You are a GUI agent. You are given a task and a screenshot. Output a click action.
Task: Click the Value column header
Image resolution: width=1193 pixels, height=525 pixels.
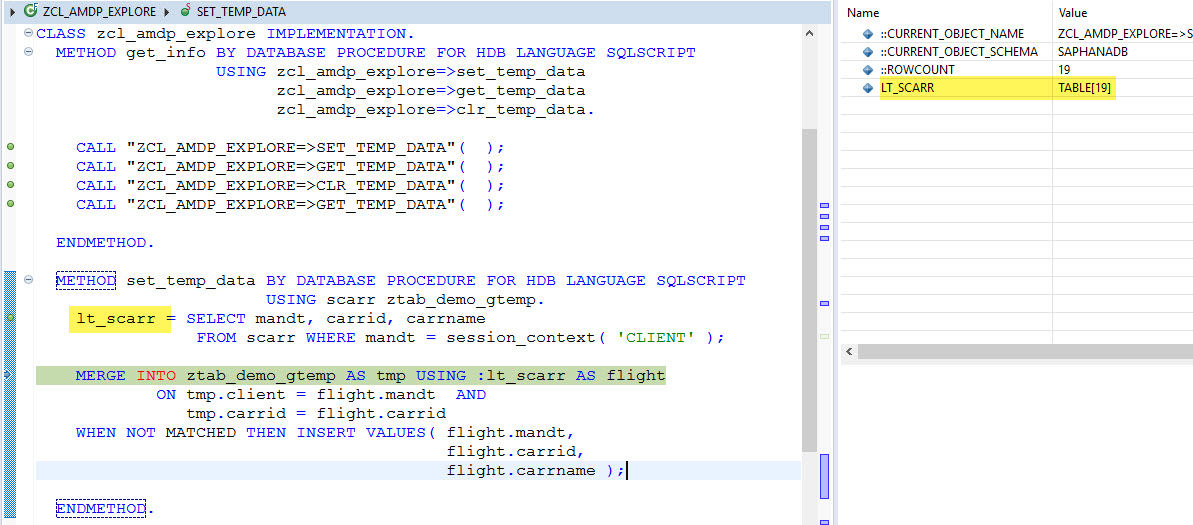1074,13
